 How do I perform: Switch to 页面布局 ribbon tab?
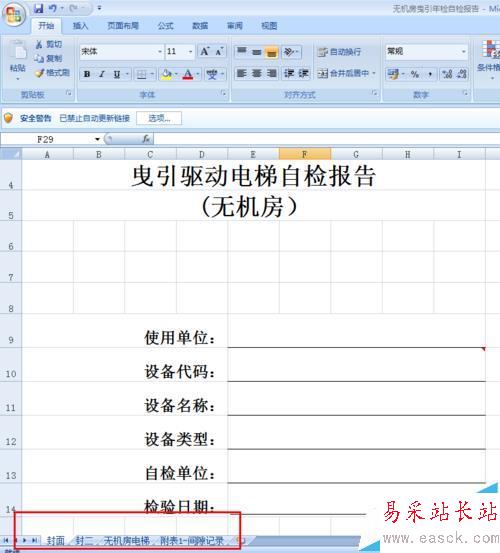[123, 26]
